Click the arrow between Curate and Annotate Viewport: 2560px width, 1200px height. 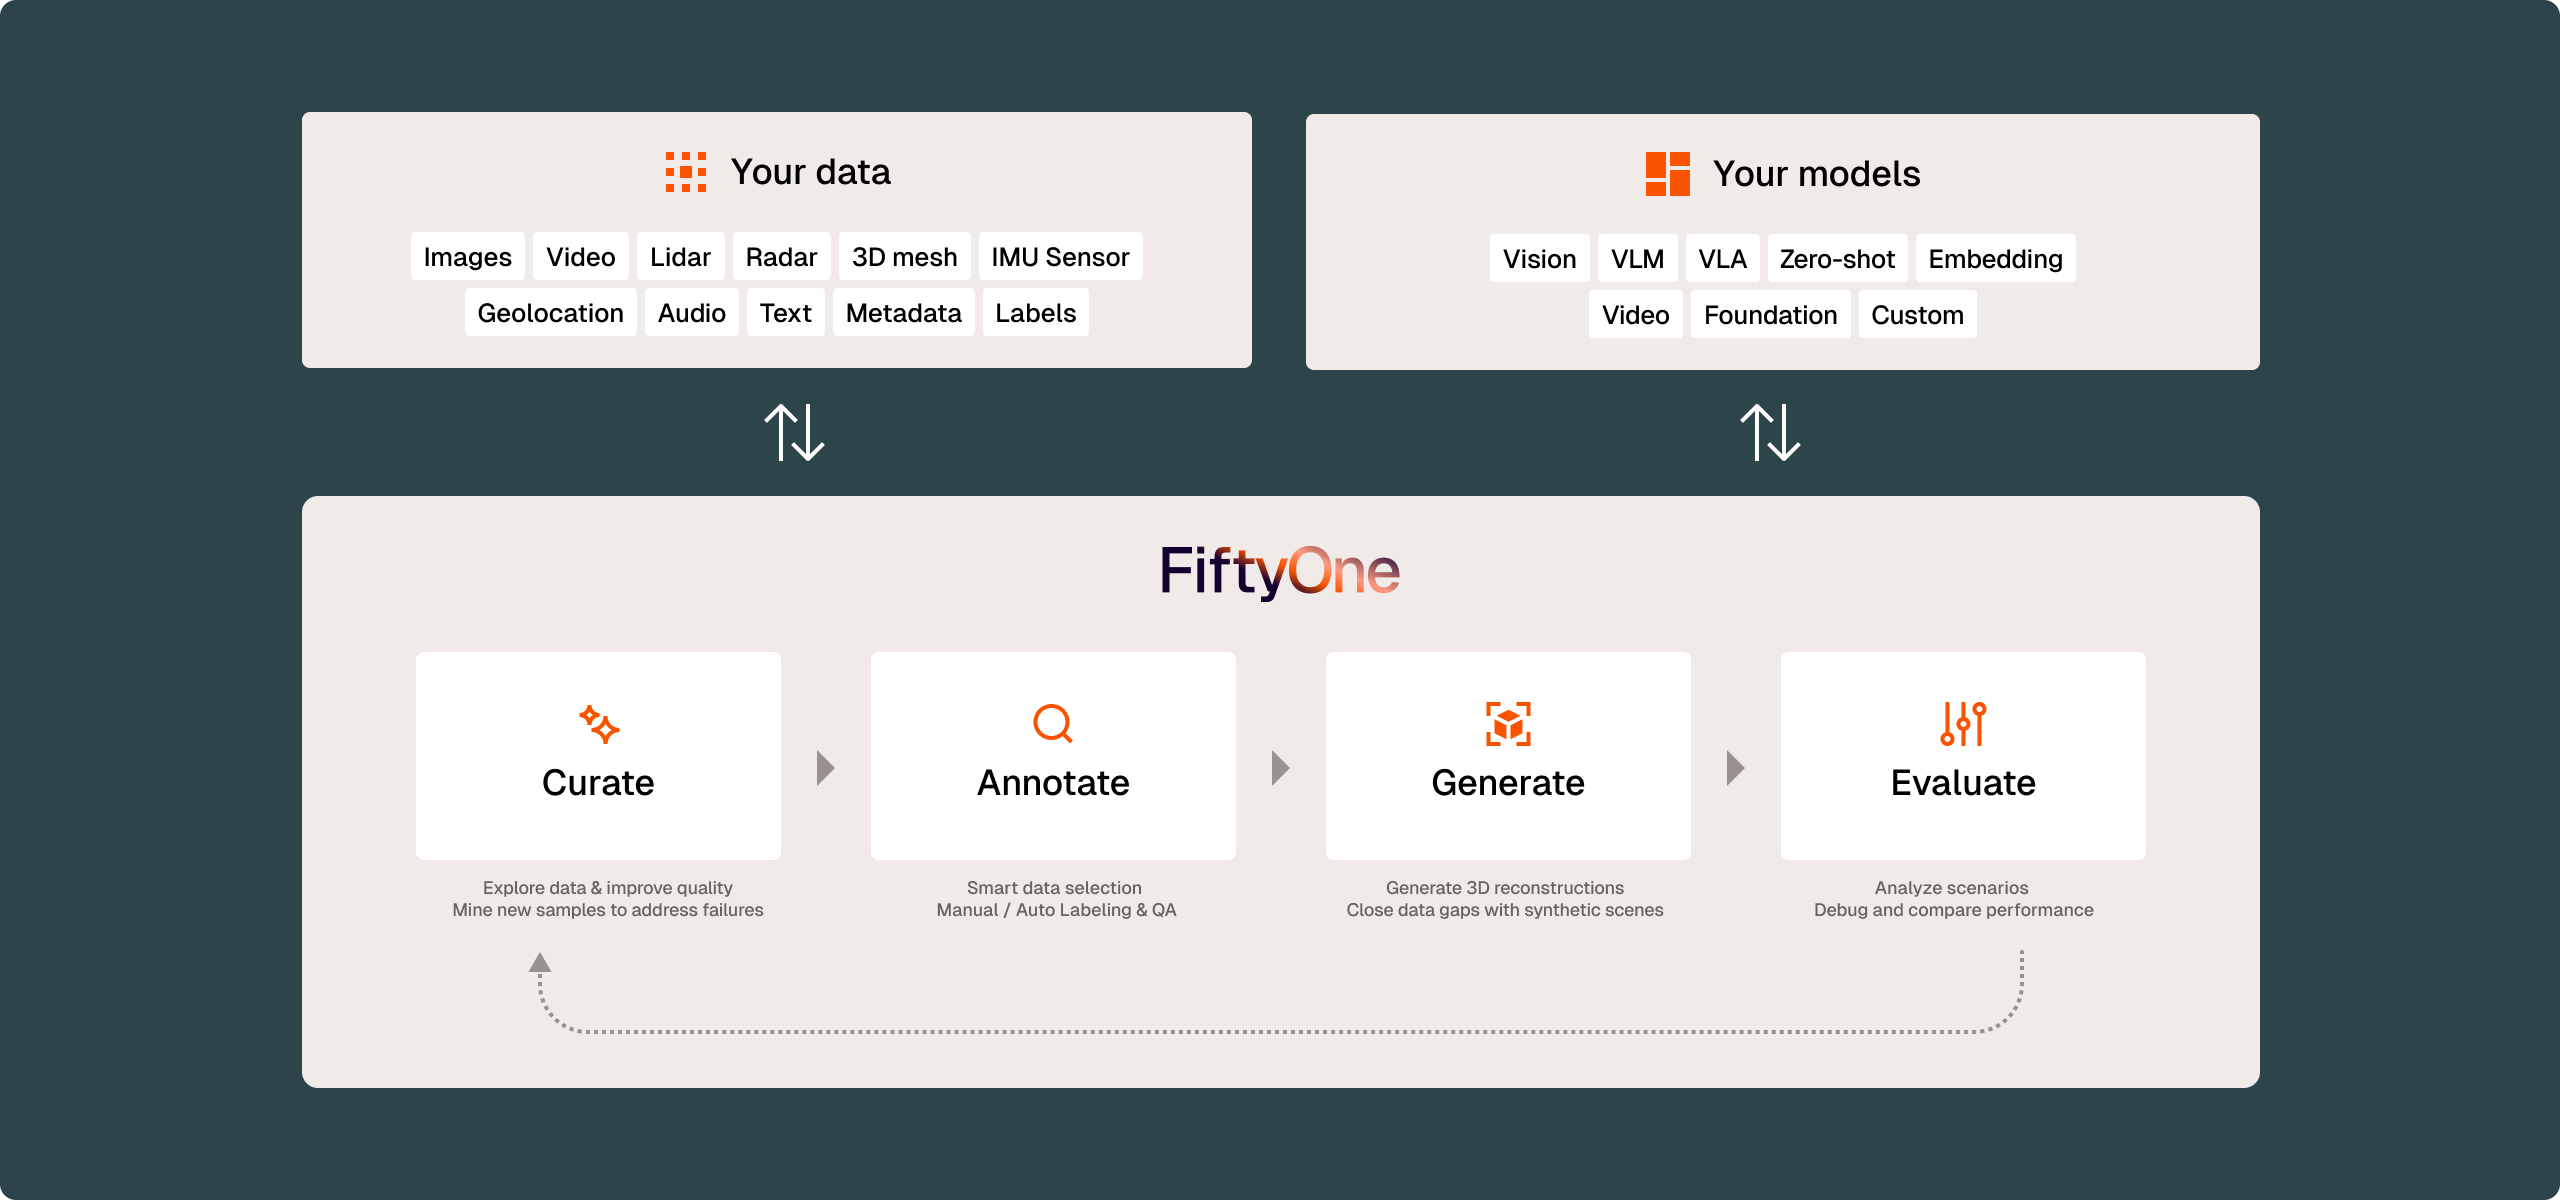(x=825, y=768)
